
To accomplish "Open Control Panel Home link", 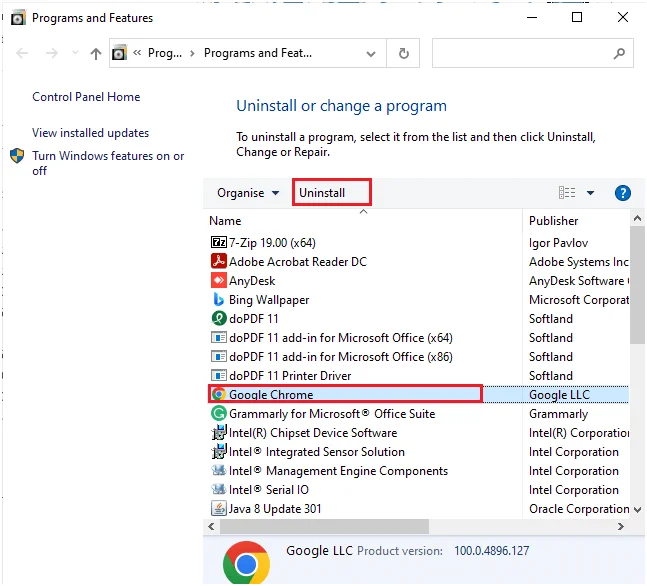I will 86,97.
